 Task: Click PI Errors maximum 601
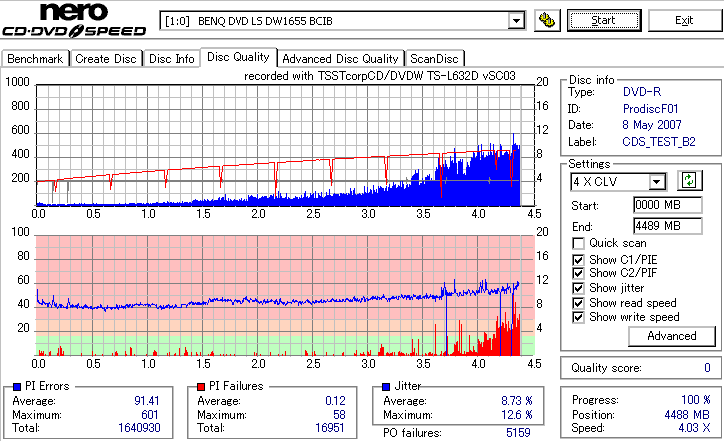click(x=150, y=415)
